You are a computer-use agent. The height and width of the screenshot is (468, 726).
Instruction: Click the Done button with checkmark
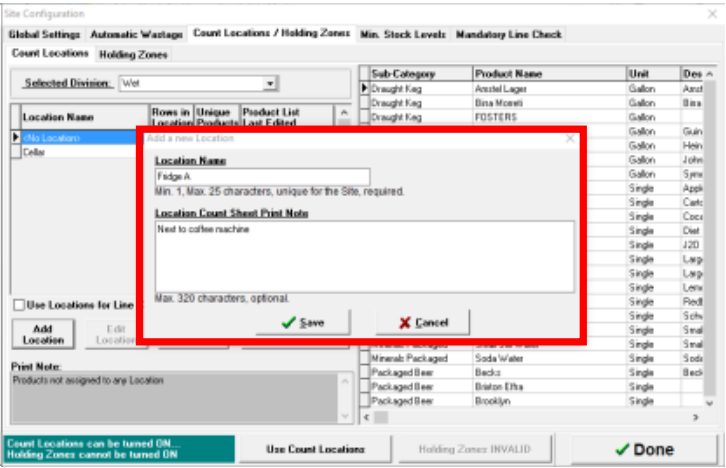click(644, 449)
